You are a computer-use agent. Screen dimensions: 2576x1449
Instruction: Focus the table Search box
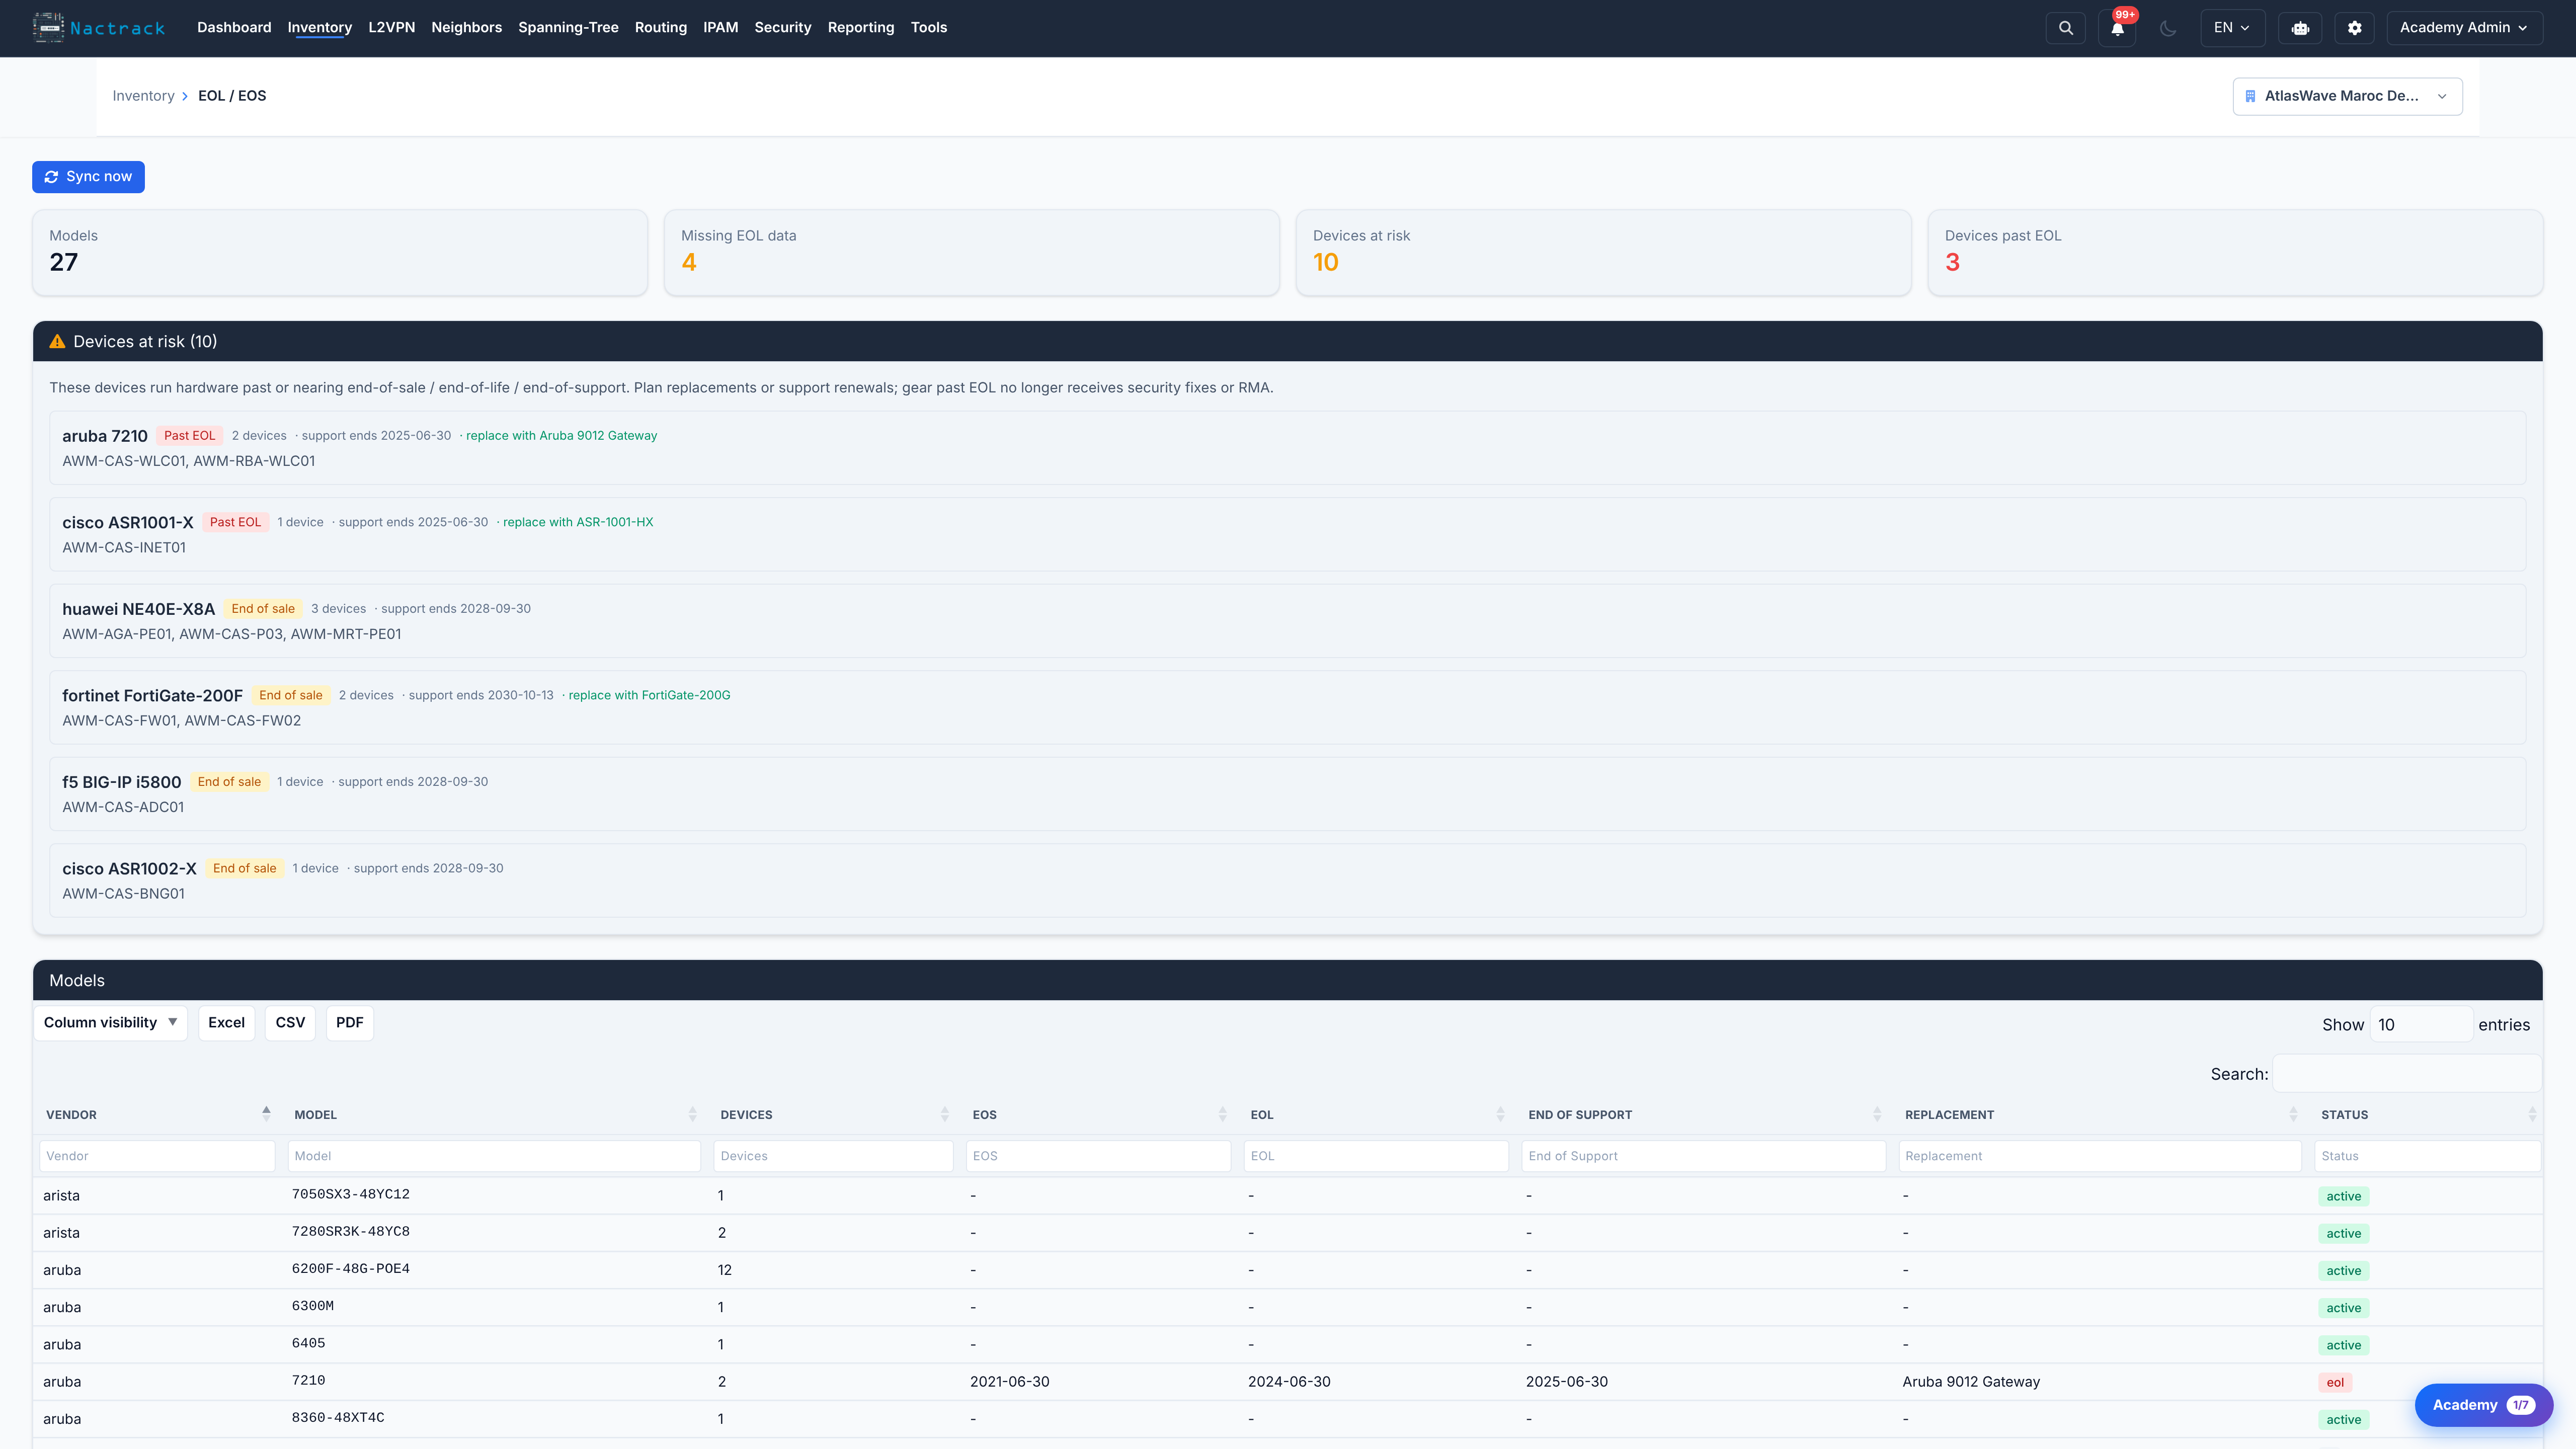(2407, 1073)
